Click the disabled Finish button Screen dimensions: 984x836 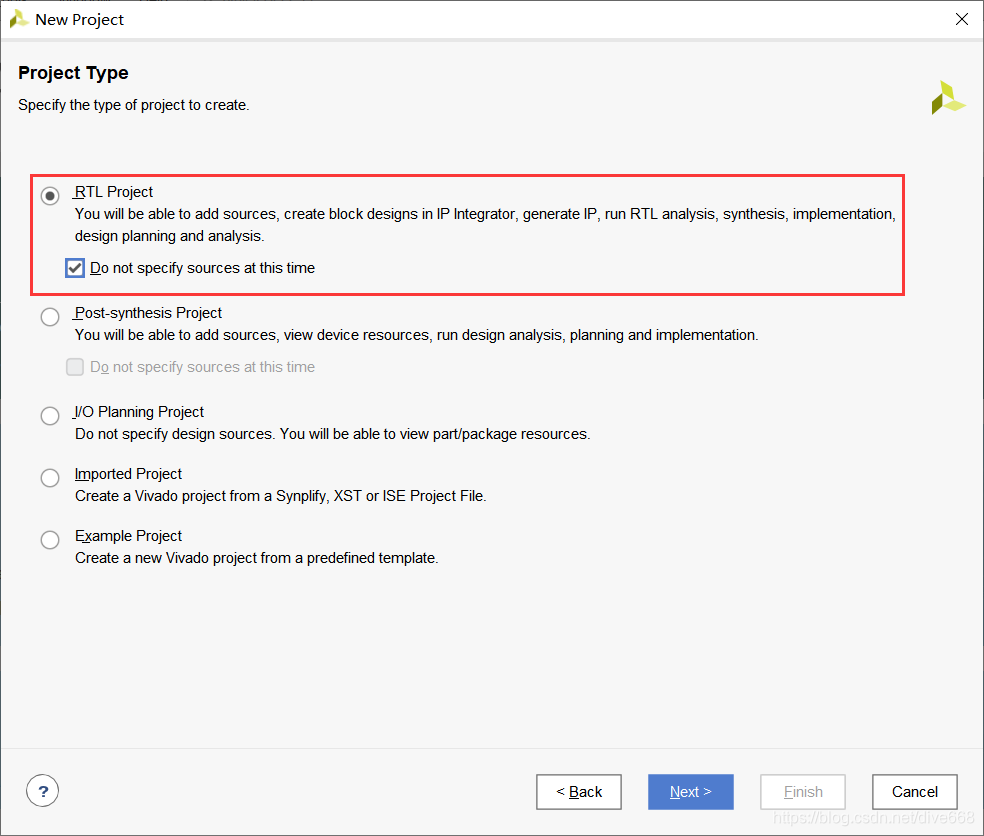[803, 792]
